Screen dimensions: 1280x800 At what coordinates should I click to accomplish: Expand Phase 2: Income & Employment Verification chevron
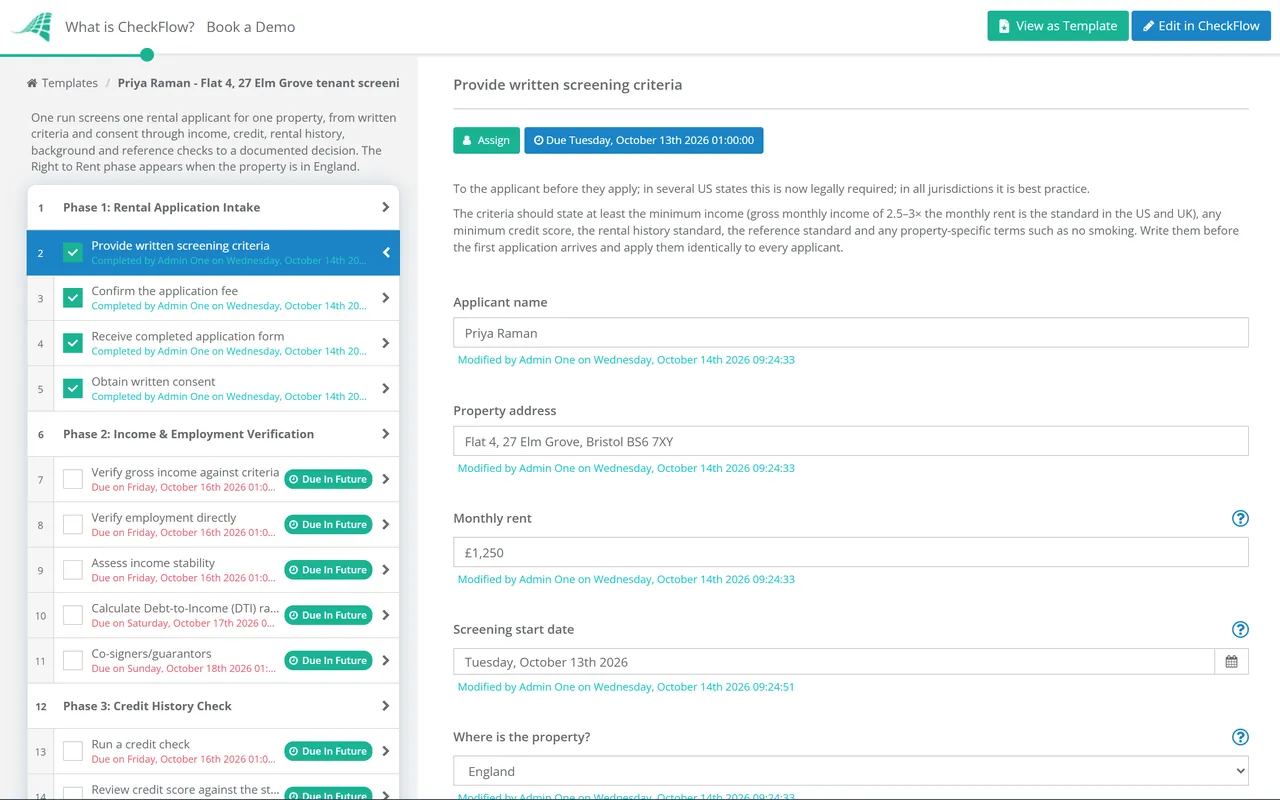pyautogui.click(x=386, y=434)
